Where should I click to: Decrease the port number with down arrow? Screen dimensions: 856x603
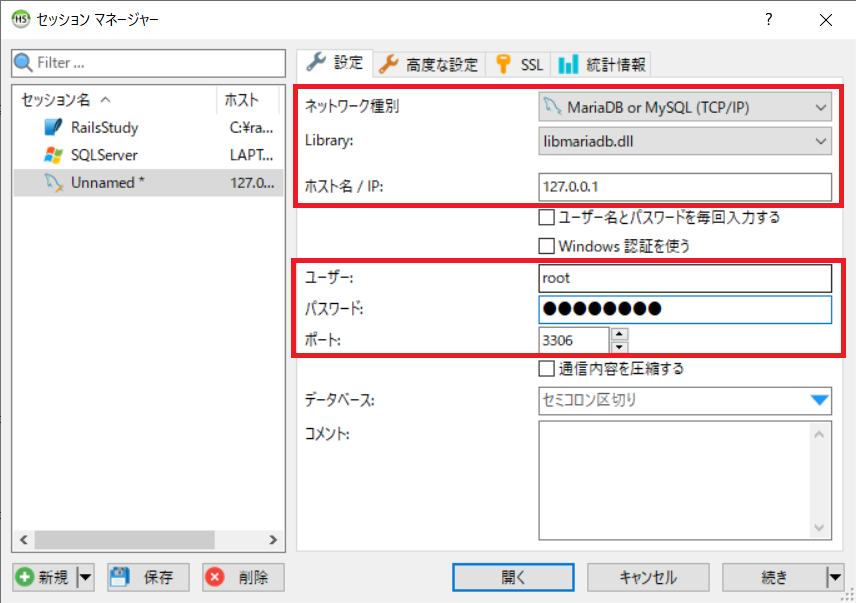point(620,347)
